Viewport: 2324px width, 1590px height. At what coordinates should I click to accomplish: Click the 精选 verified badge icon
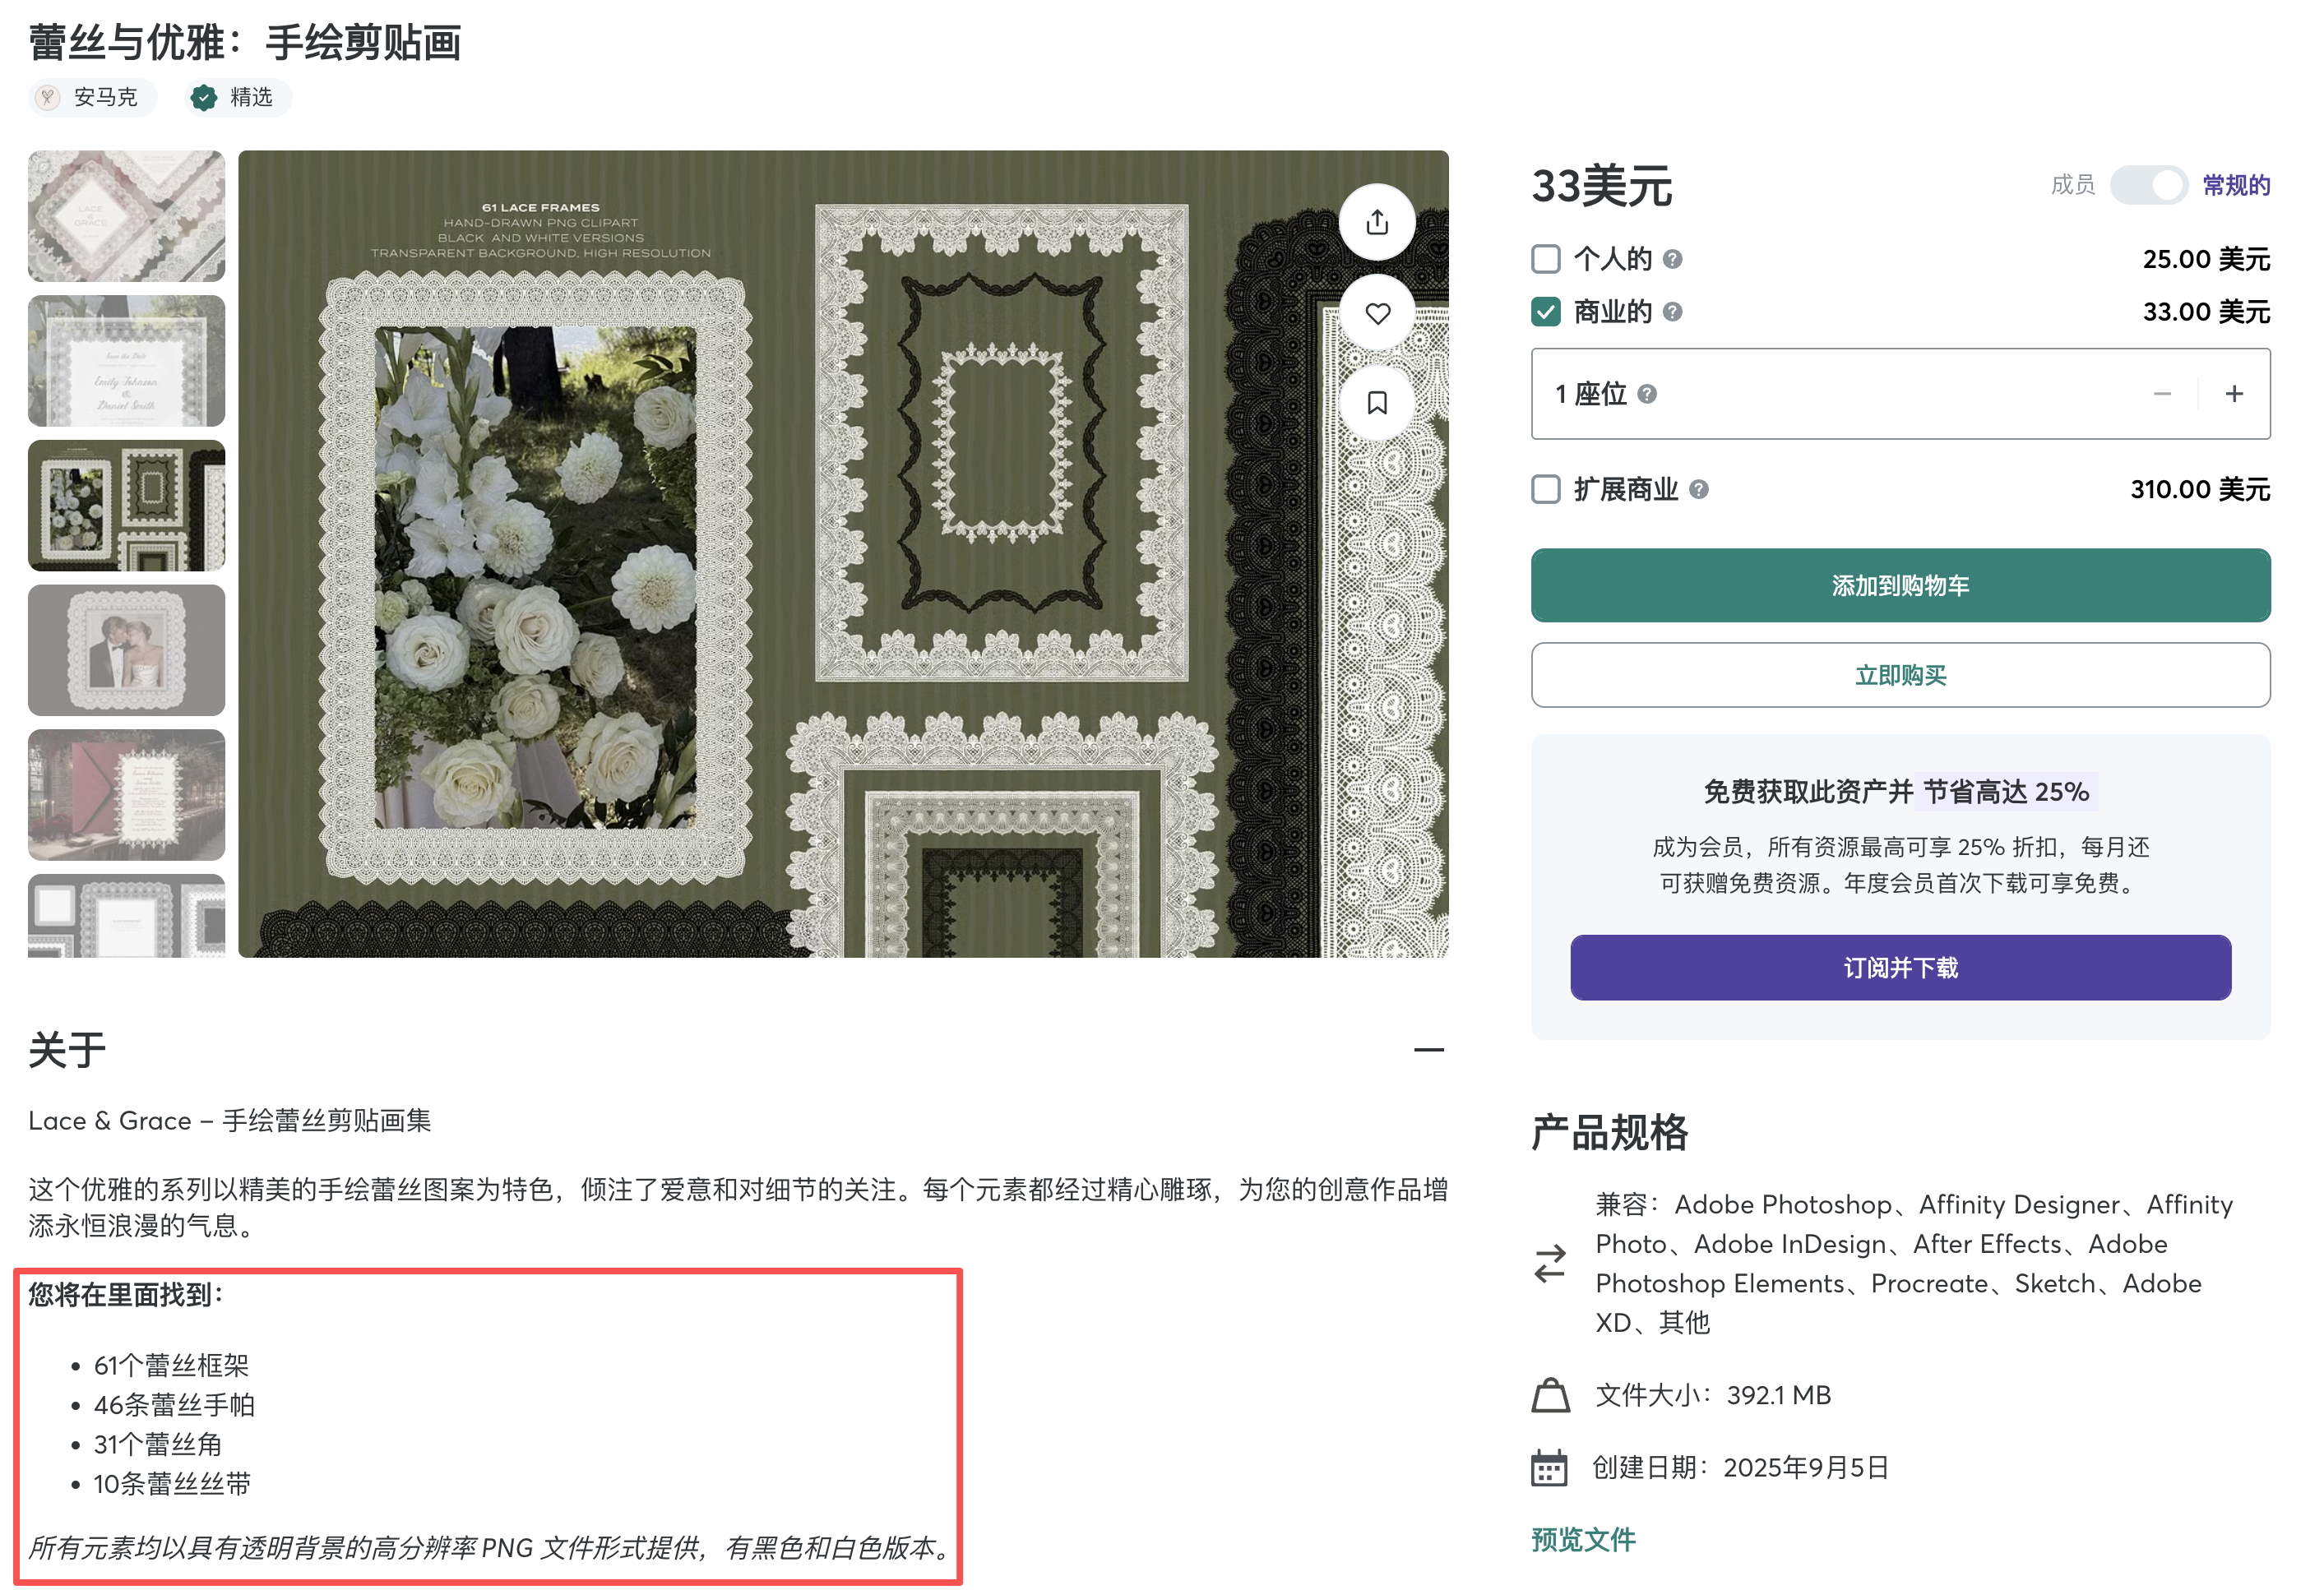tap(204, 97)
